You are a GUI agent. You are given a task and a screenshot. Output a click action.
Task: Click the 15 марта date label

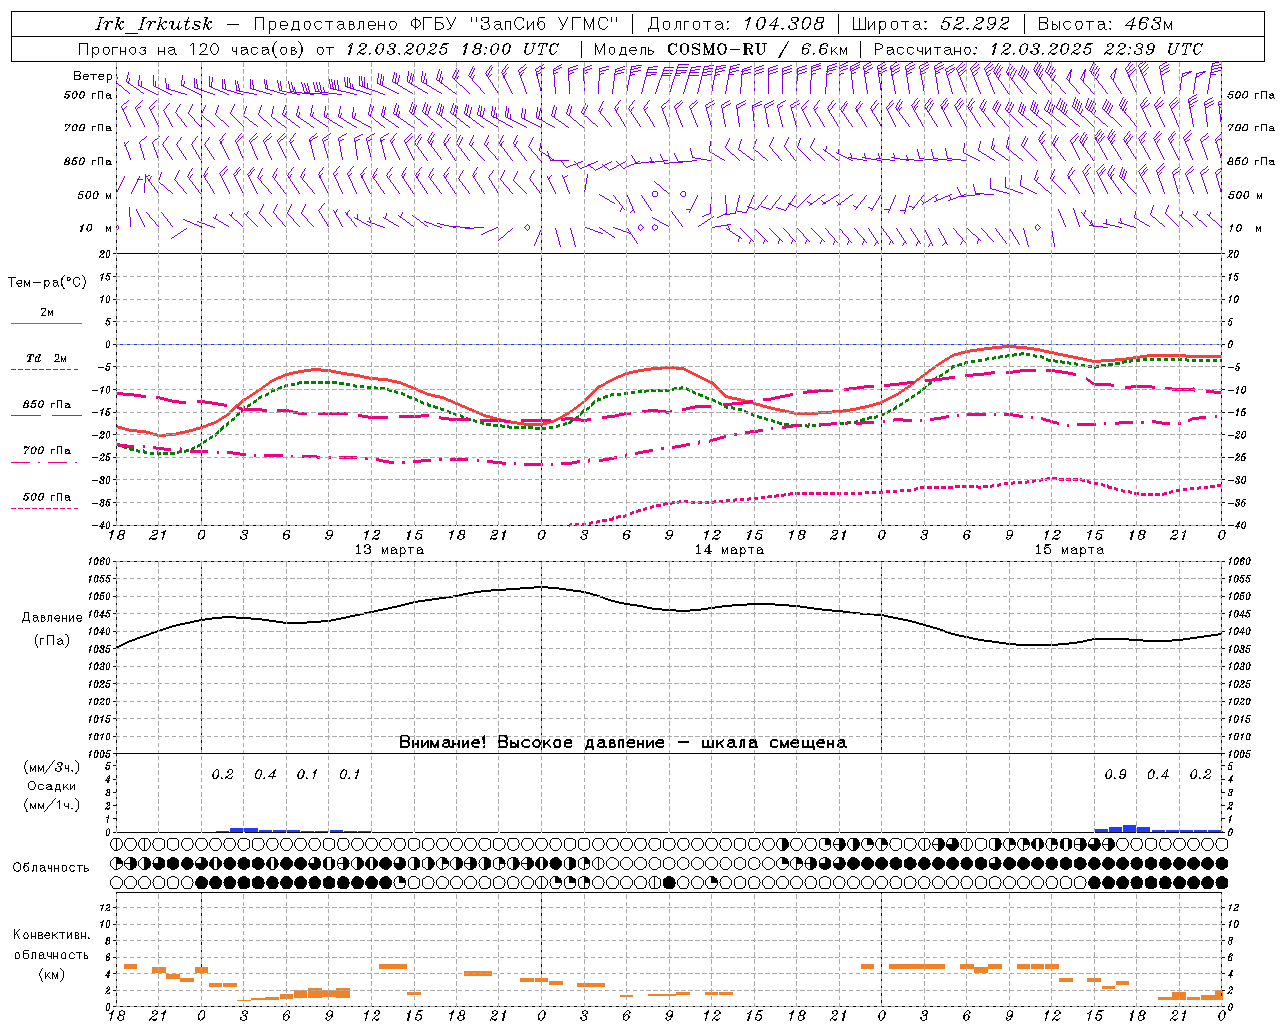(1069, 550)
